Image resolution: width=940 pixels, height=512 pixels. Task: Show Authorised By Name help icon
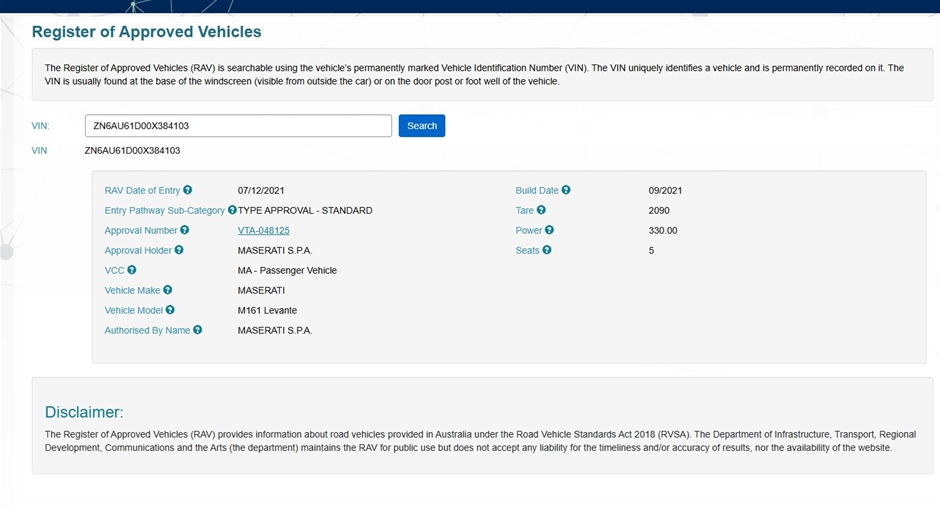point(198,330)
